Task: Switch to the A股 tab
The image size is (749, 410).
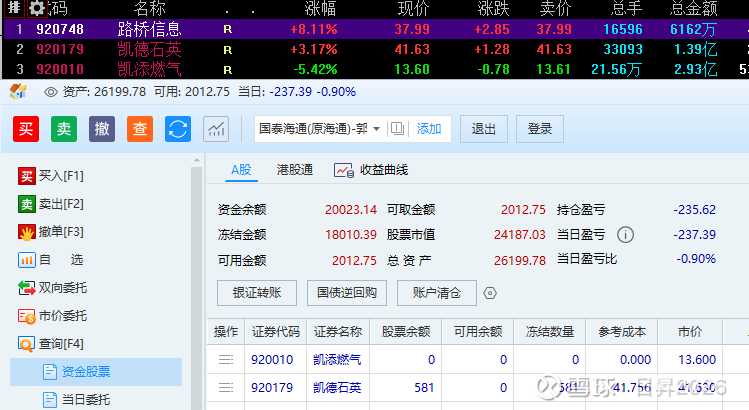Action: coord(241,170)
